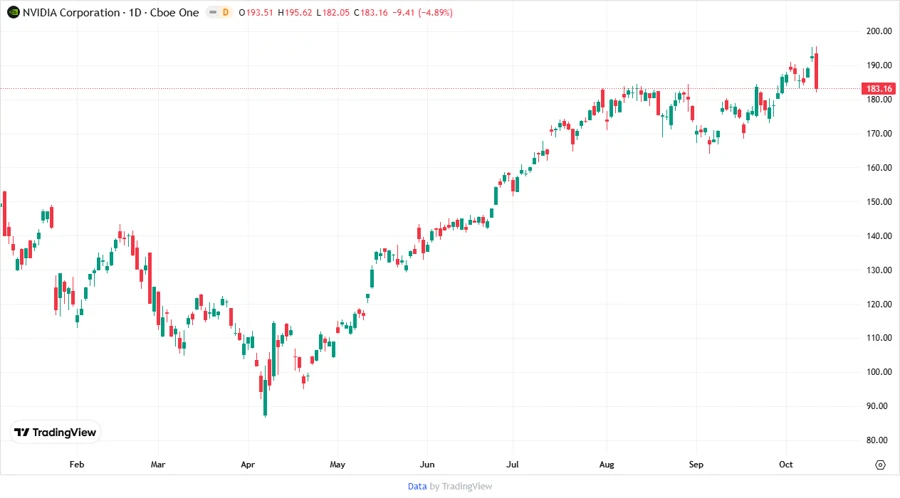
Task: Click the close value C183.16
Action: (x=371, y=13)
